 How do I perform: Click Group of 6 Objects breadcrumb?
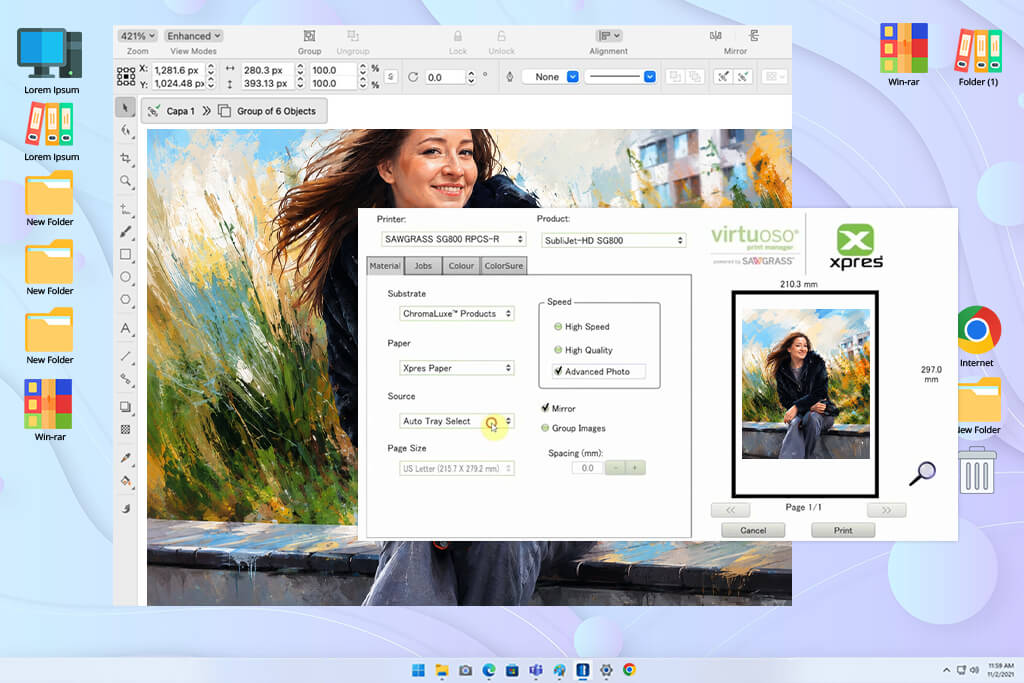pyautogui.click(x=276, y=111)
